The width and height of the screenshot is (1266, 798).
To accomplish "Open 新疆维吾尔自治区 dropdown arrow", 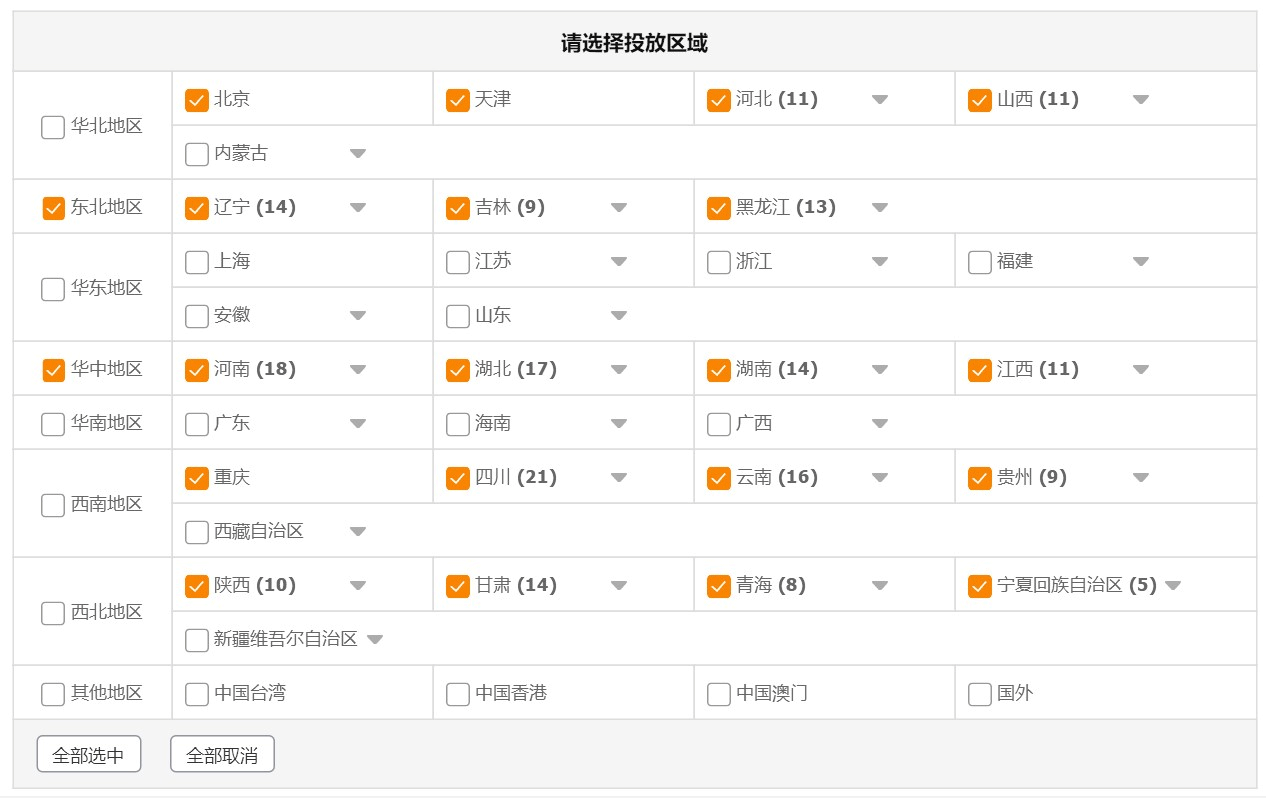I will [375, 640].
